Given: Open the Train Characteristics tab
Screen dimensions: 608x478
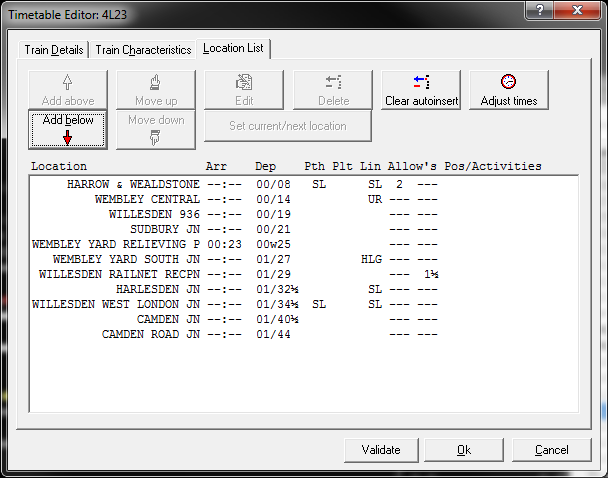Looking at the screenshot, I should 143,50.
